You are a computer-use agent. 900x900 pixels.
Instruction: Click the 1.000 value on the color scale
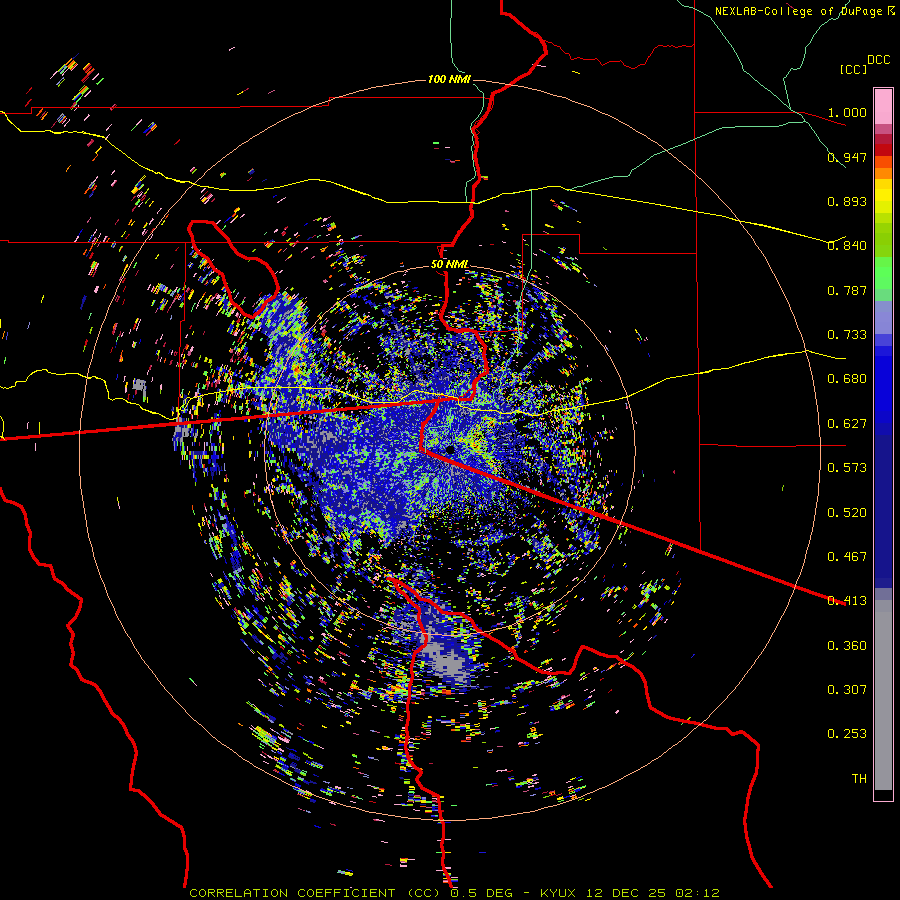847,112
